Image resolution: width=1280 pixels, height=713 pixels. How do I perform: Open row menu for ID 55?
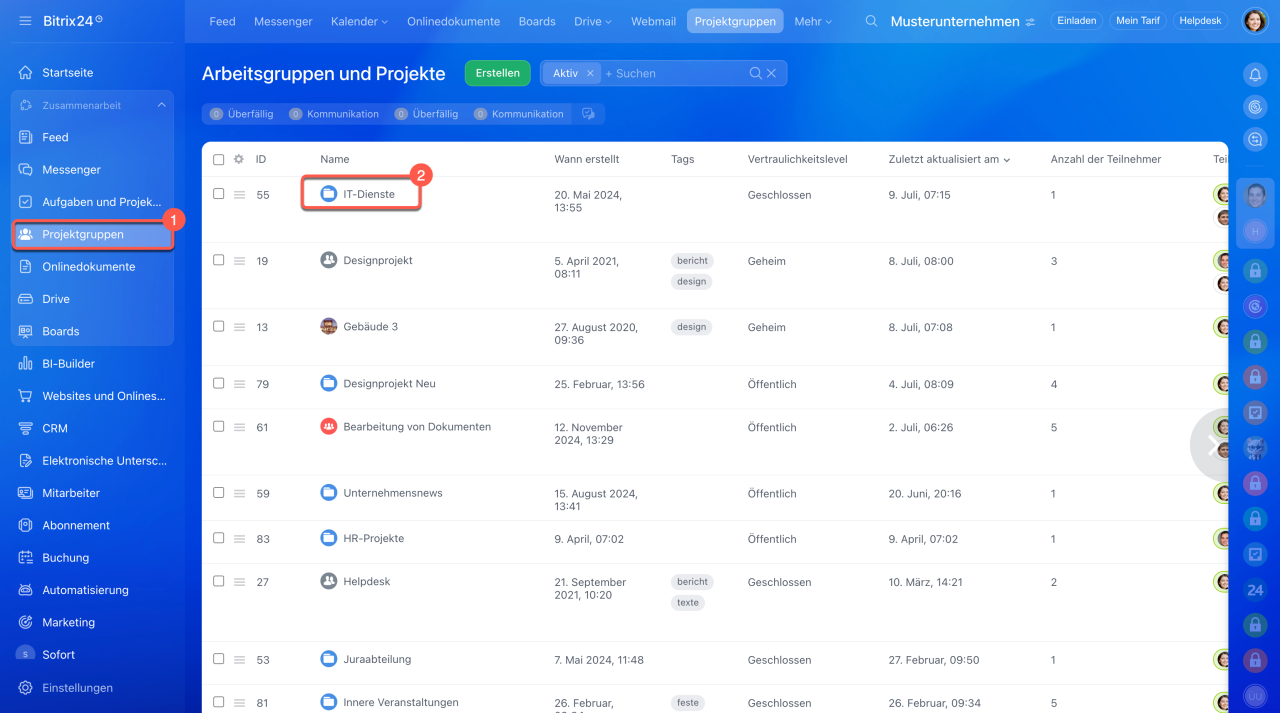coord(240,195)
